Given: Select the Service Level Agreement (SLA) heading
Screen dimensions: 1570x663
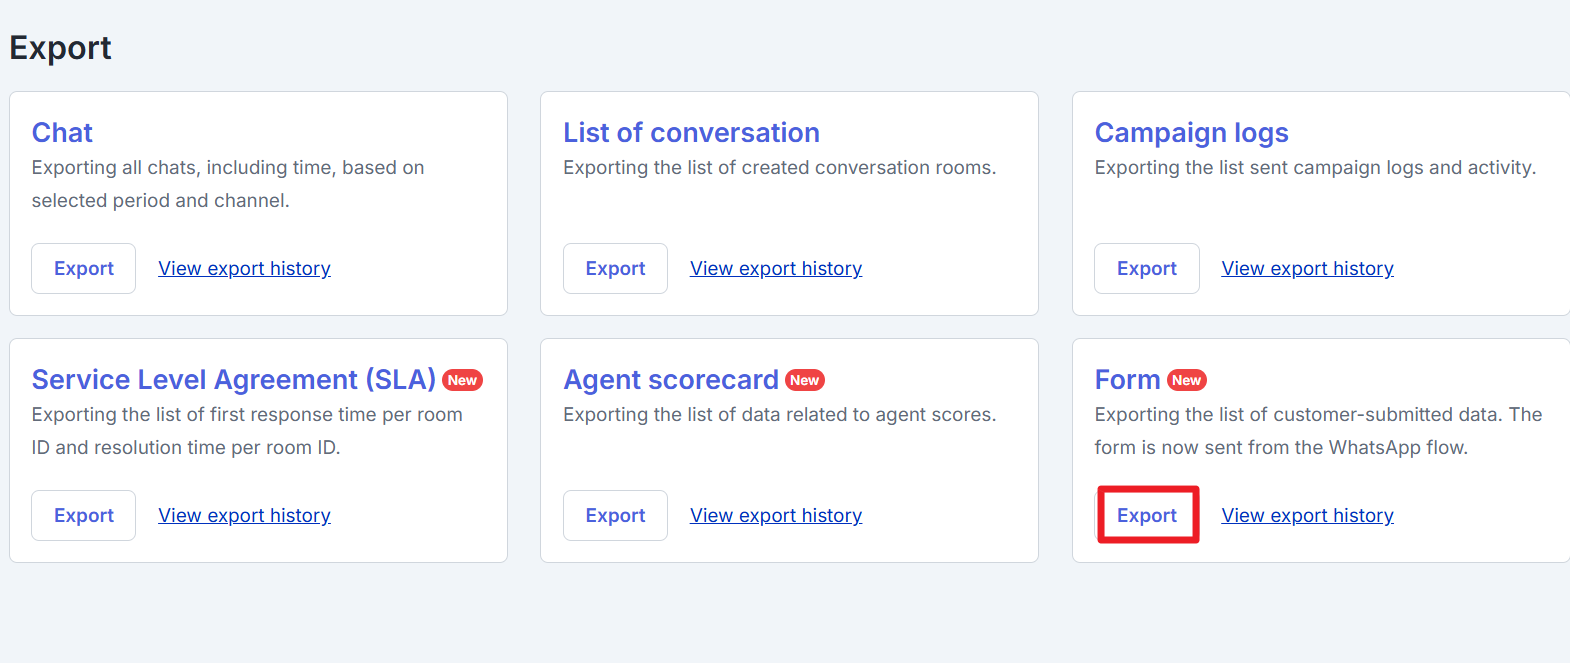Looking at the screenshot, I should click(233, 379).
